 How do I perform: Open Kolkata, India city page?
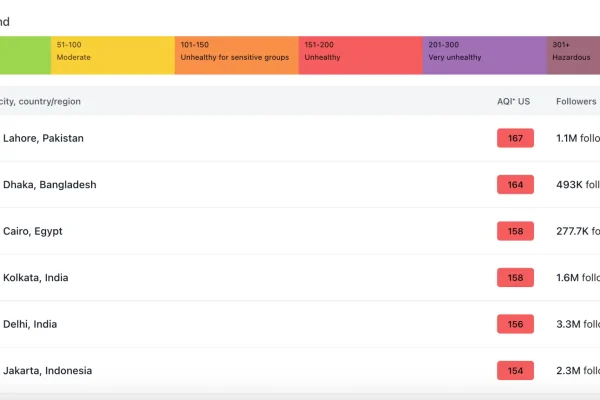[x=36, y=278]
